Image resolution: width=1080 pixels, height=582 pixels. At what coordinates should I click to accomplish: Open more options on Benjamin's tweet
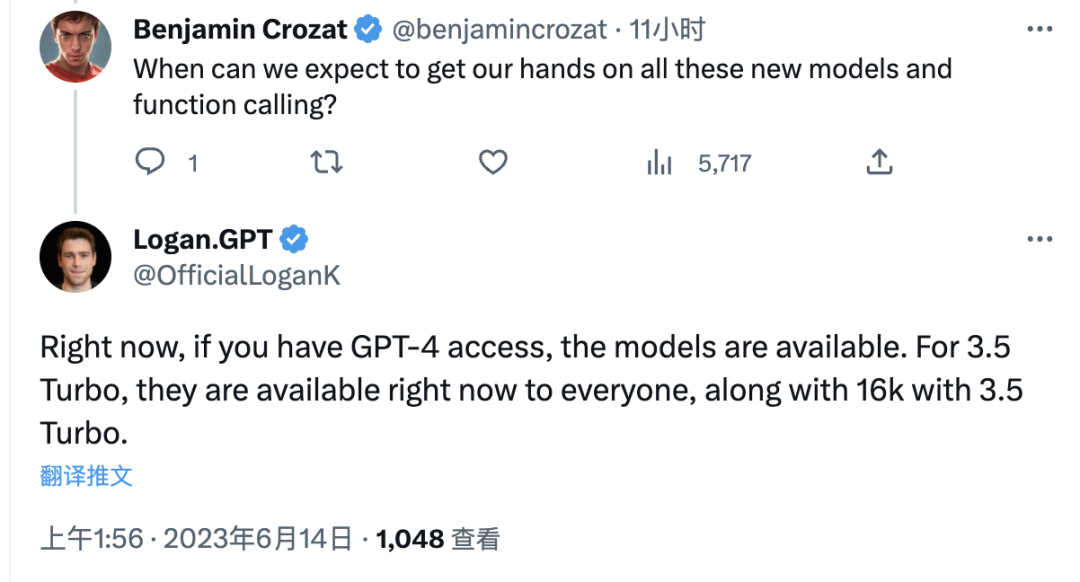point(1039,29)
